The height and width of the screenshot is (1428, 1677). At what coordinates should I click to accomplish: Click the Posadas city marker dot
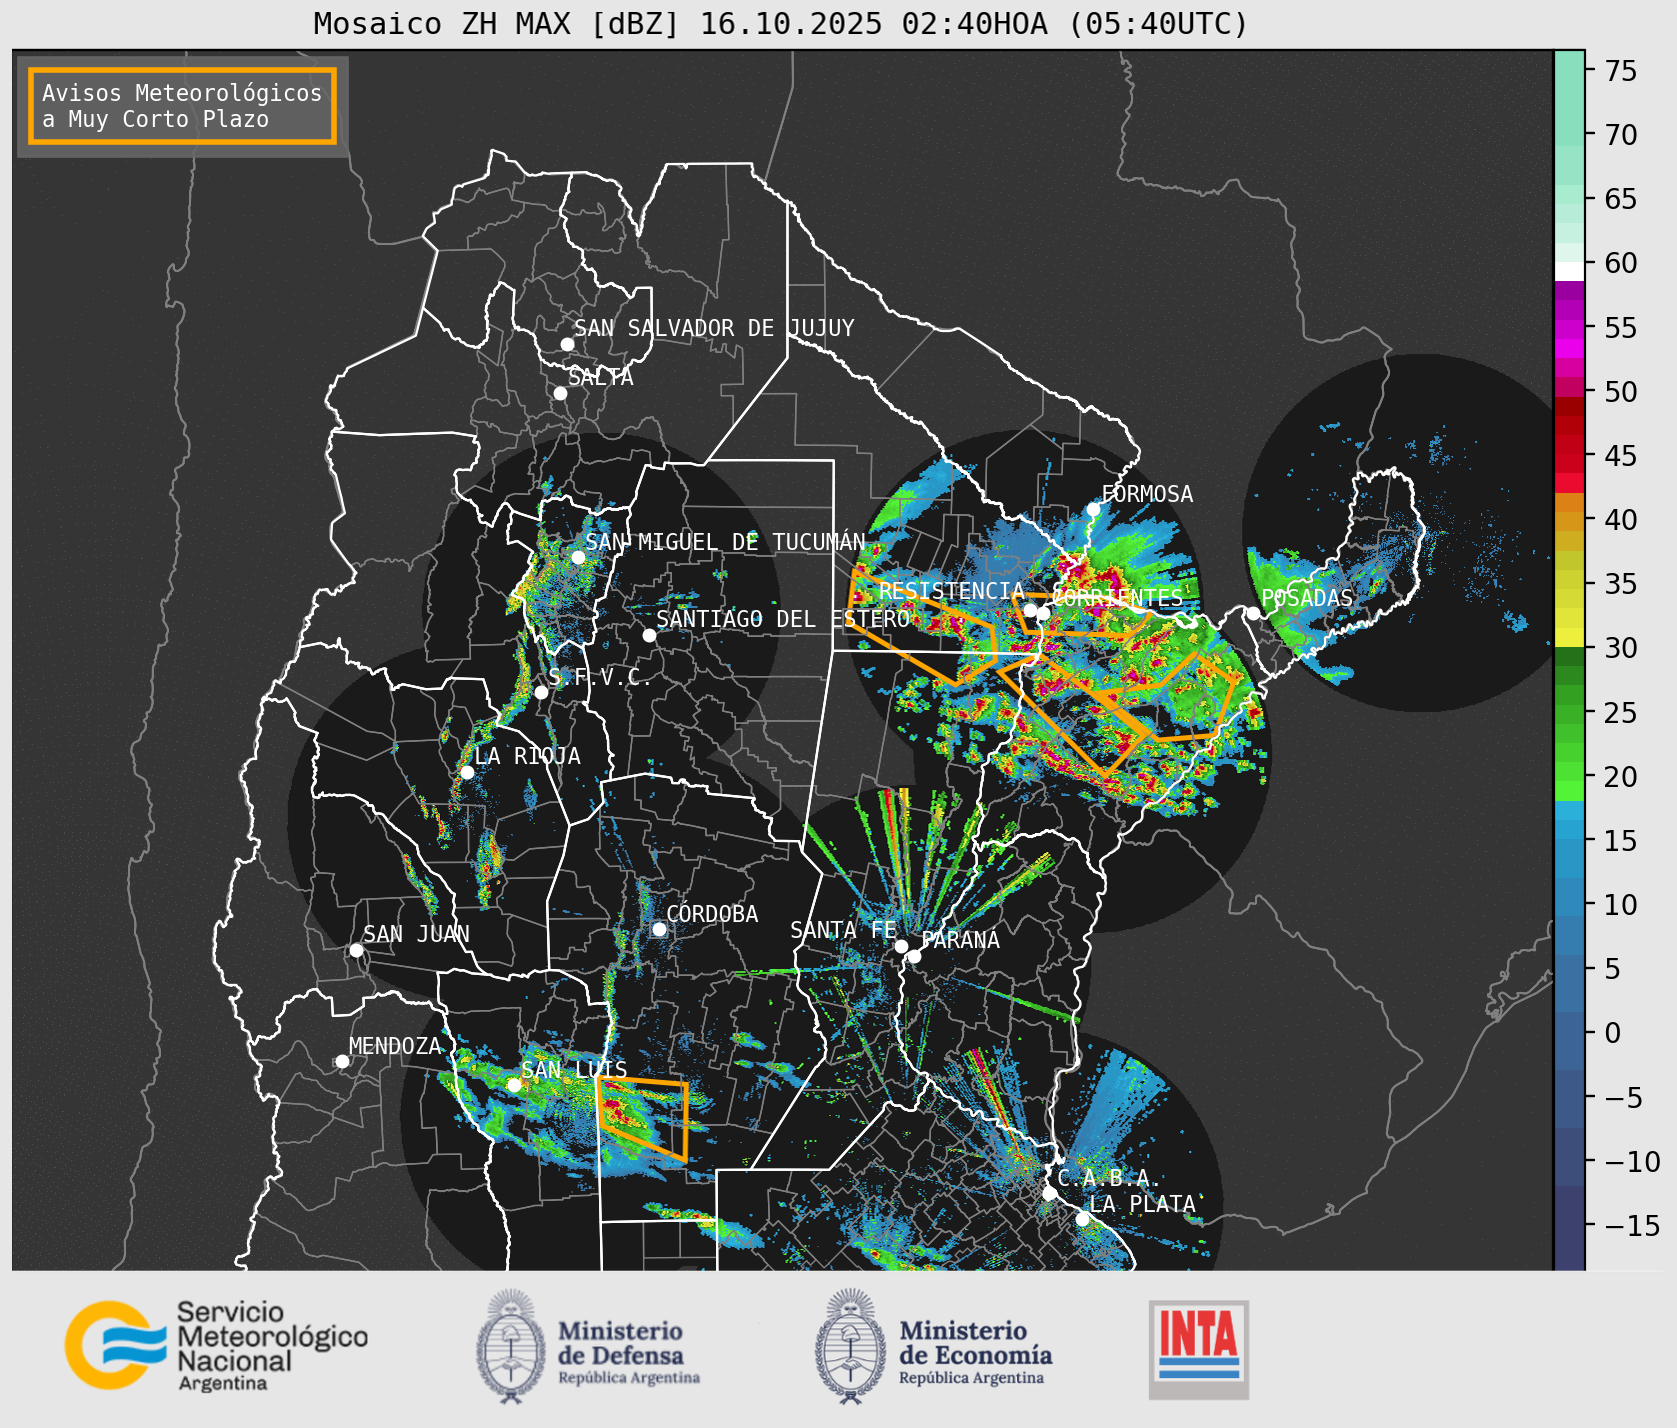pyautogui.click(x=1253, y=613)
